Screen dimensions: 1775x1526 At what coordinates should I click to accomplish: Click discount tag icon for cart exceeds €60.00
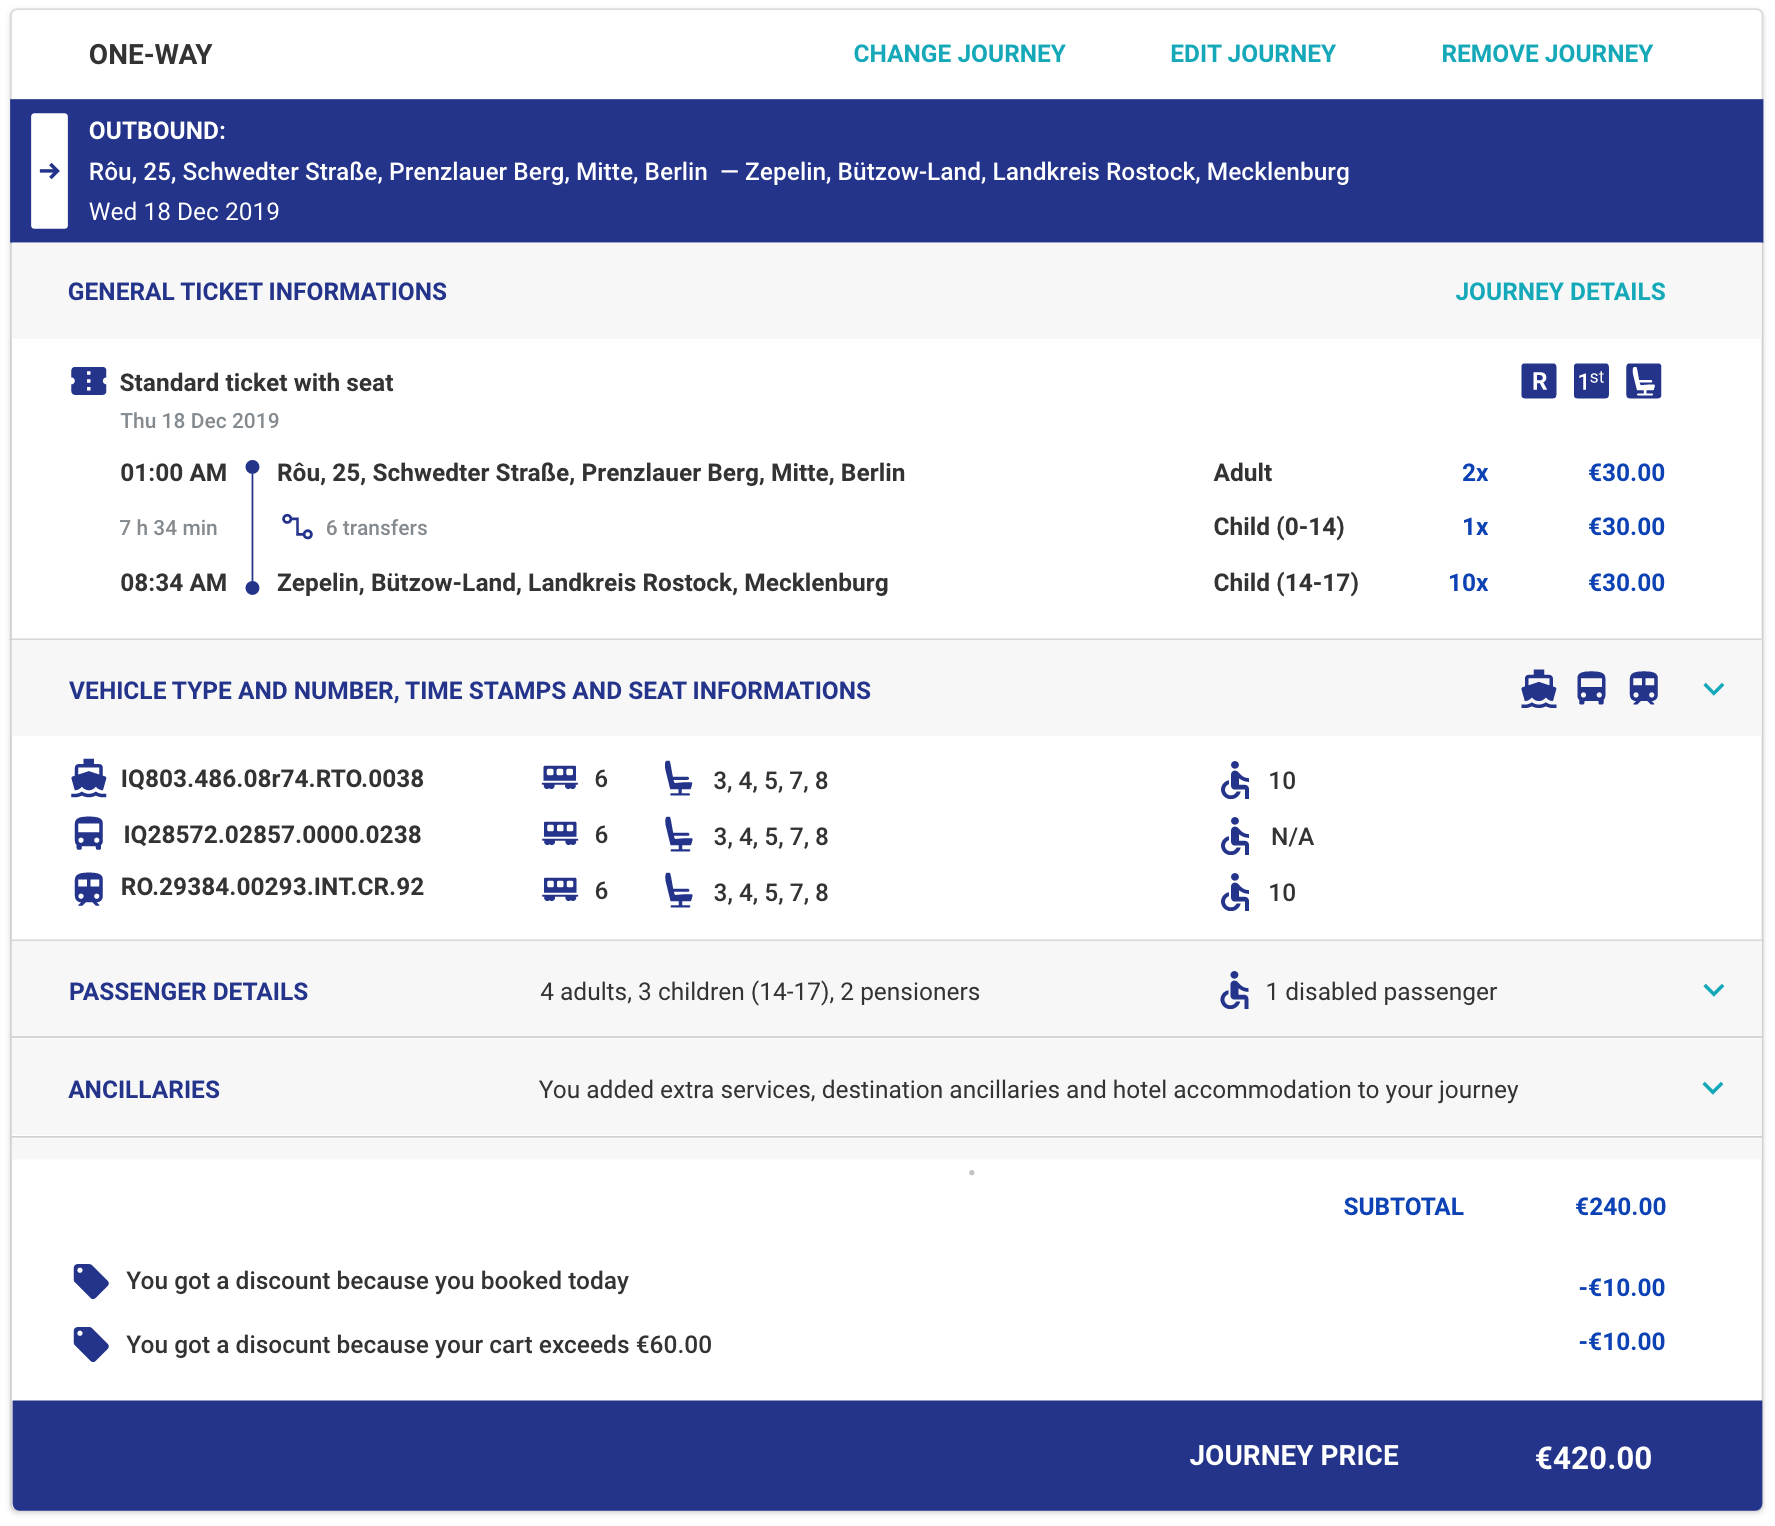91,1344
